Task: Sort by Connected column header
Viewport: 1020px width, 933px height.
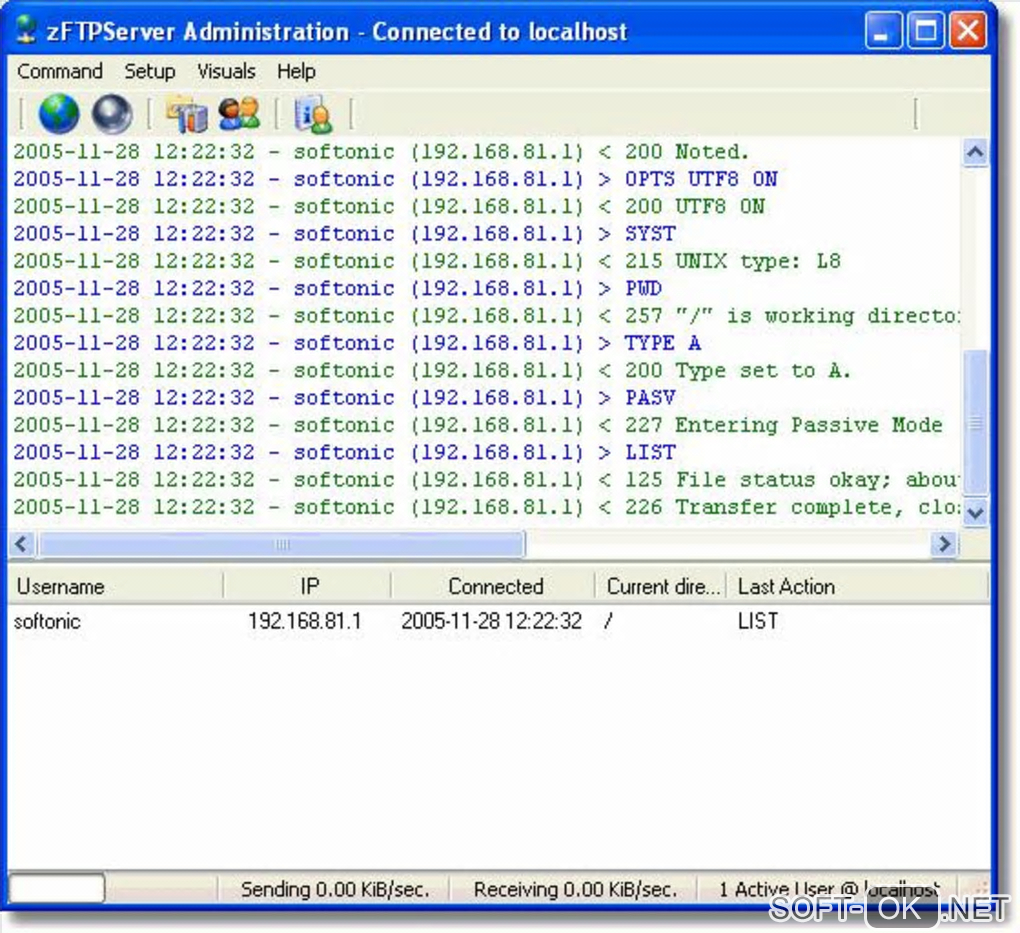Action: tap(494, 586)
